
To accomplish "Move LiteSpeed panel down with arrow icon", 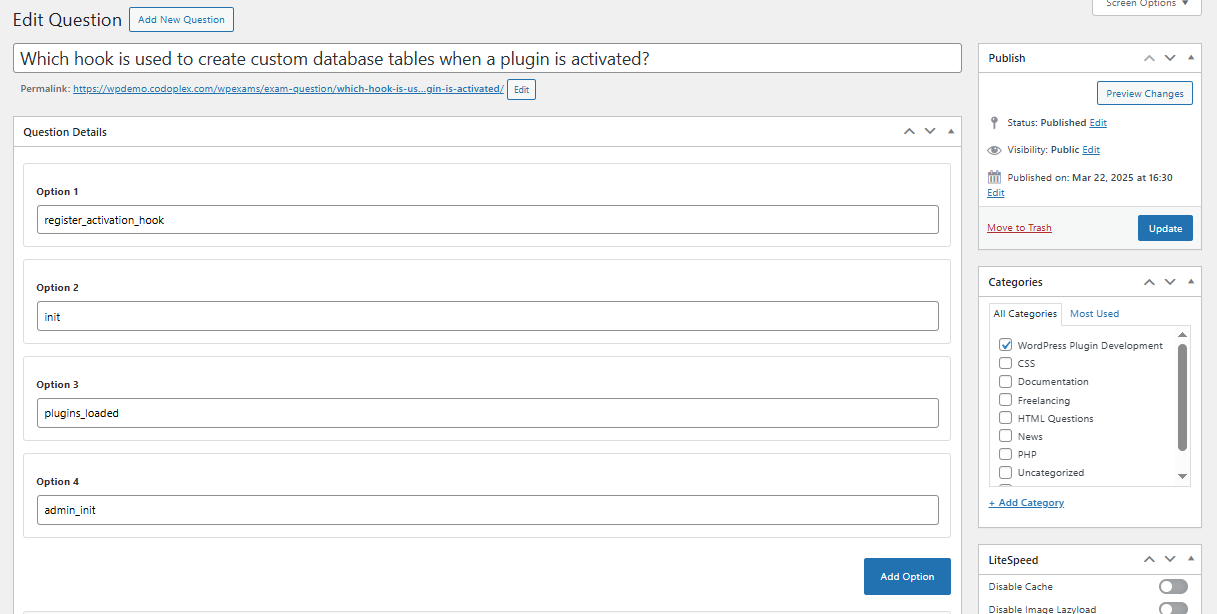I will coord(1170,560).
